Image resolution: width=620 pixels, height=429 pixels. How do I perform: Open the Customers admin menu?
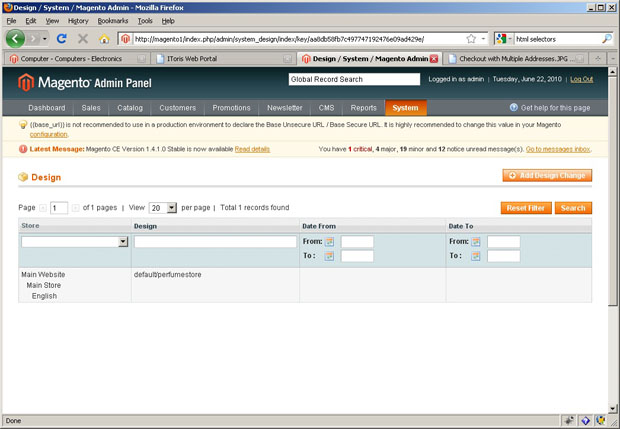tap(178, 108)
